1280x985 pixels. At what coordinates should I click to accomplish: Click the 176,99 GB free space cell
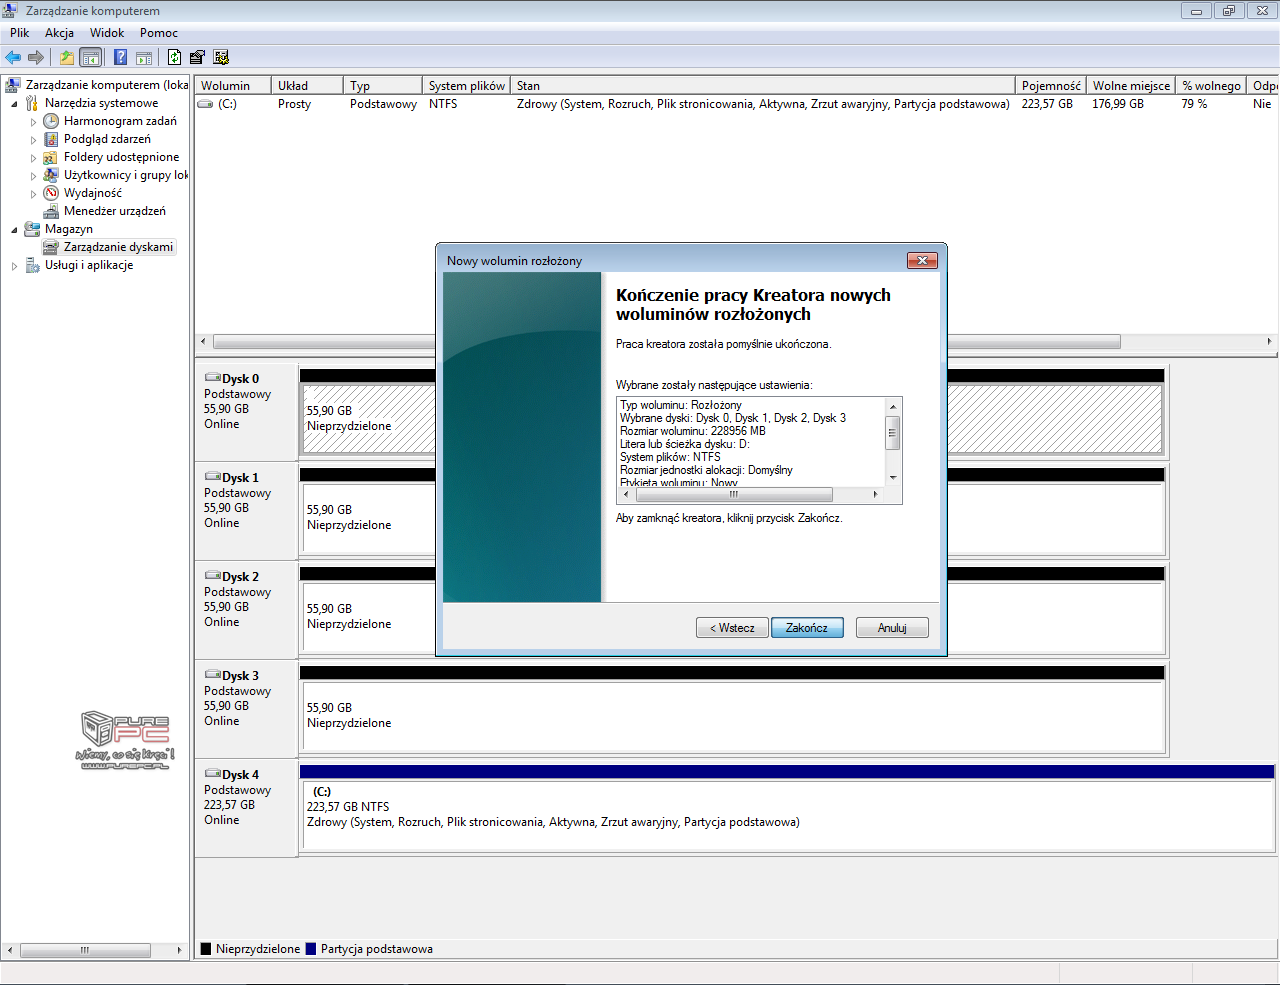click(x=1118, y=104)
